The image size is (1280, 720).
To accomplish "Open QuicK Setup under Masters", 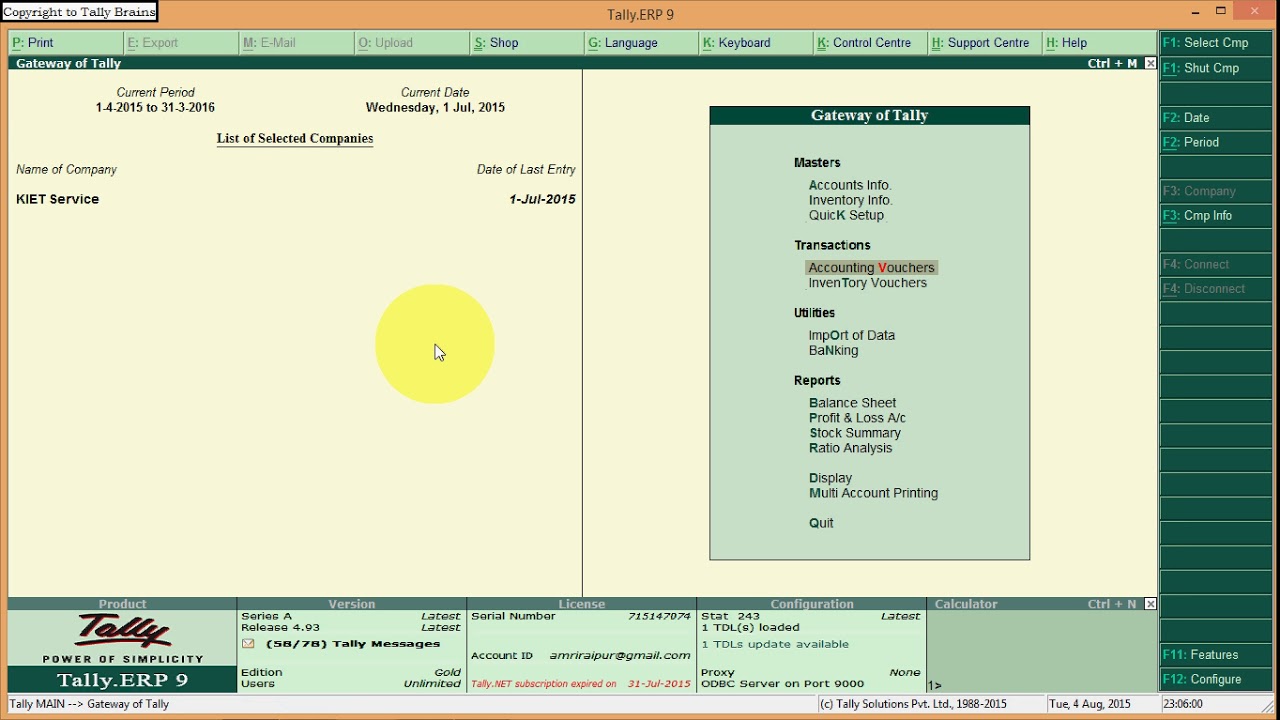I will 846,215.
